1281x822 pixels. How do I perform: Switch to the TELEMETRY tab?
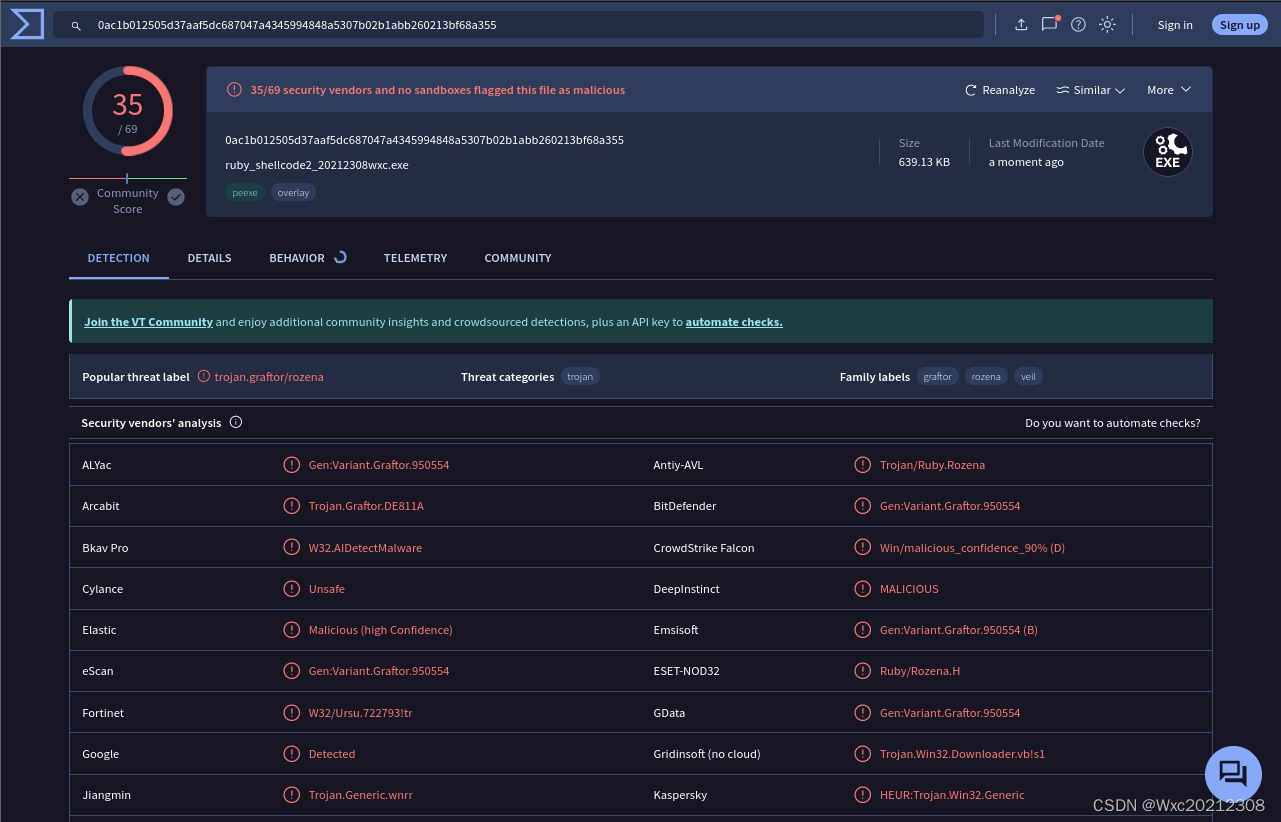pos(415,258)
